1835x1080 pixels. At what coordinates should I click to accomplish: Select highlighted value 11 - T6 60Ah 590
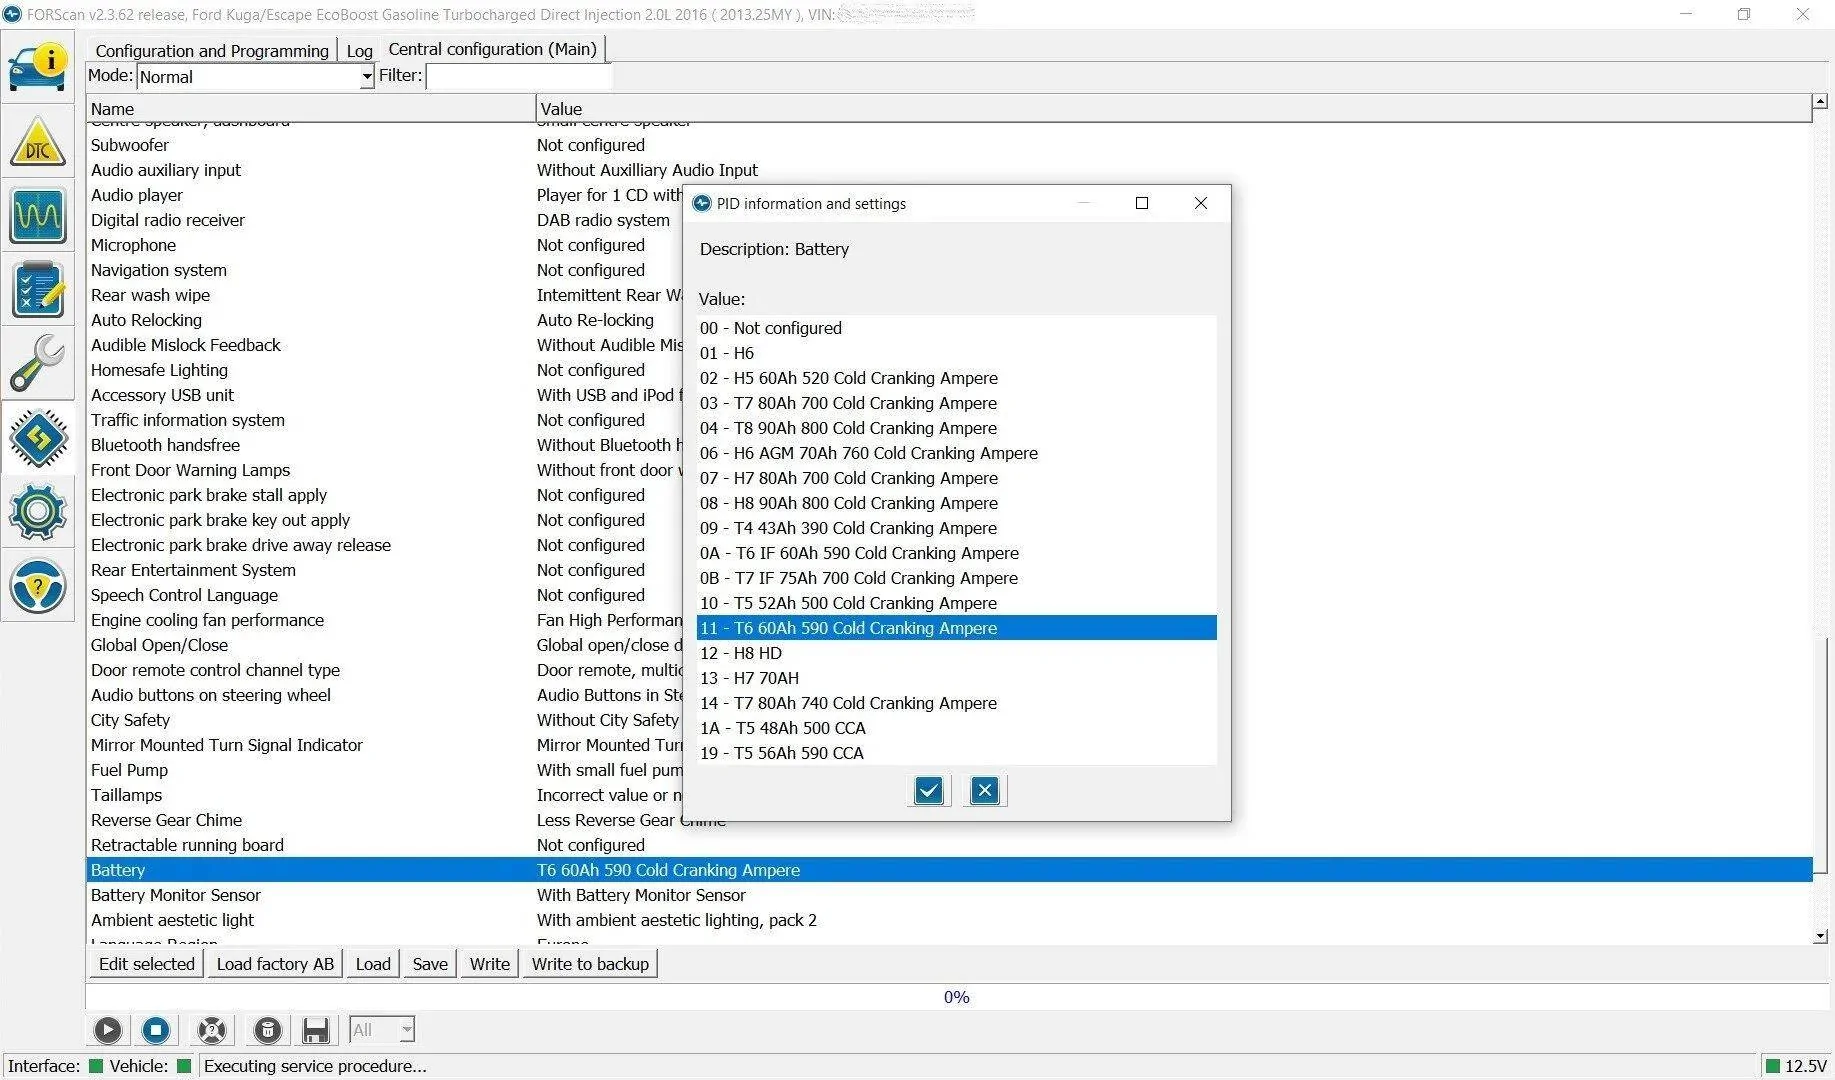tap(956, 628)
